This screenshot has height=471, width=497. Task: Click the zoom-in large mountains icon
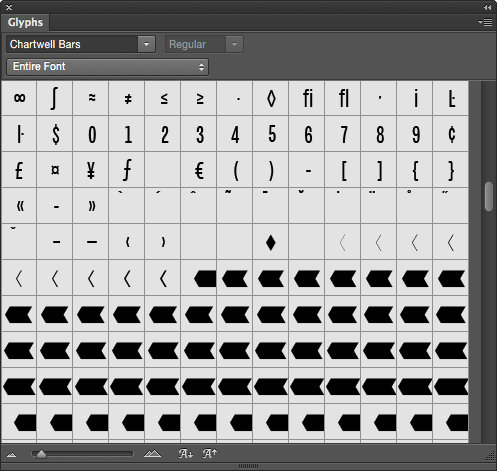pos(152,453)
